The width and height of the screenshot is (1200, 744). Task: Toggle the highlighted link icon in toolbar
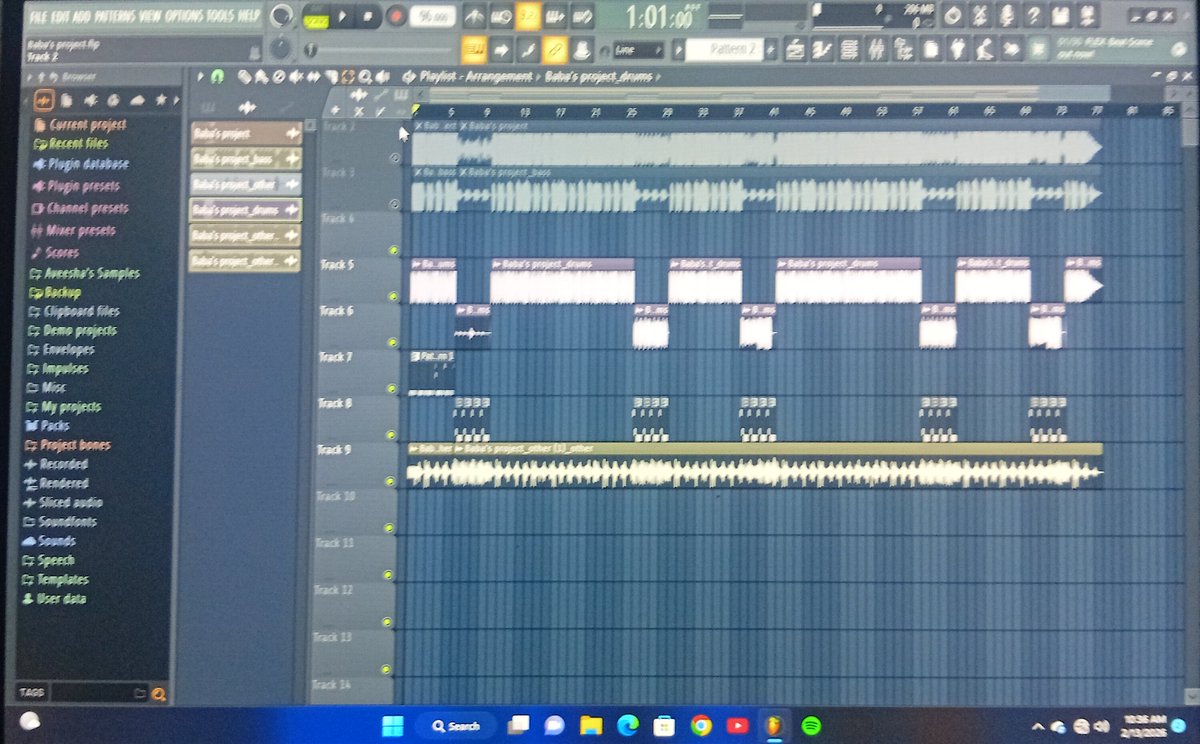(x=555, y=49)
